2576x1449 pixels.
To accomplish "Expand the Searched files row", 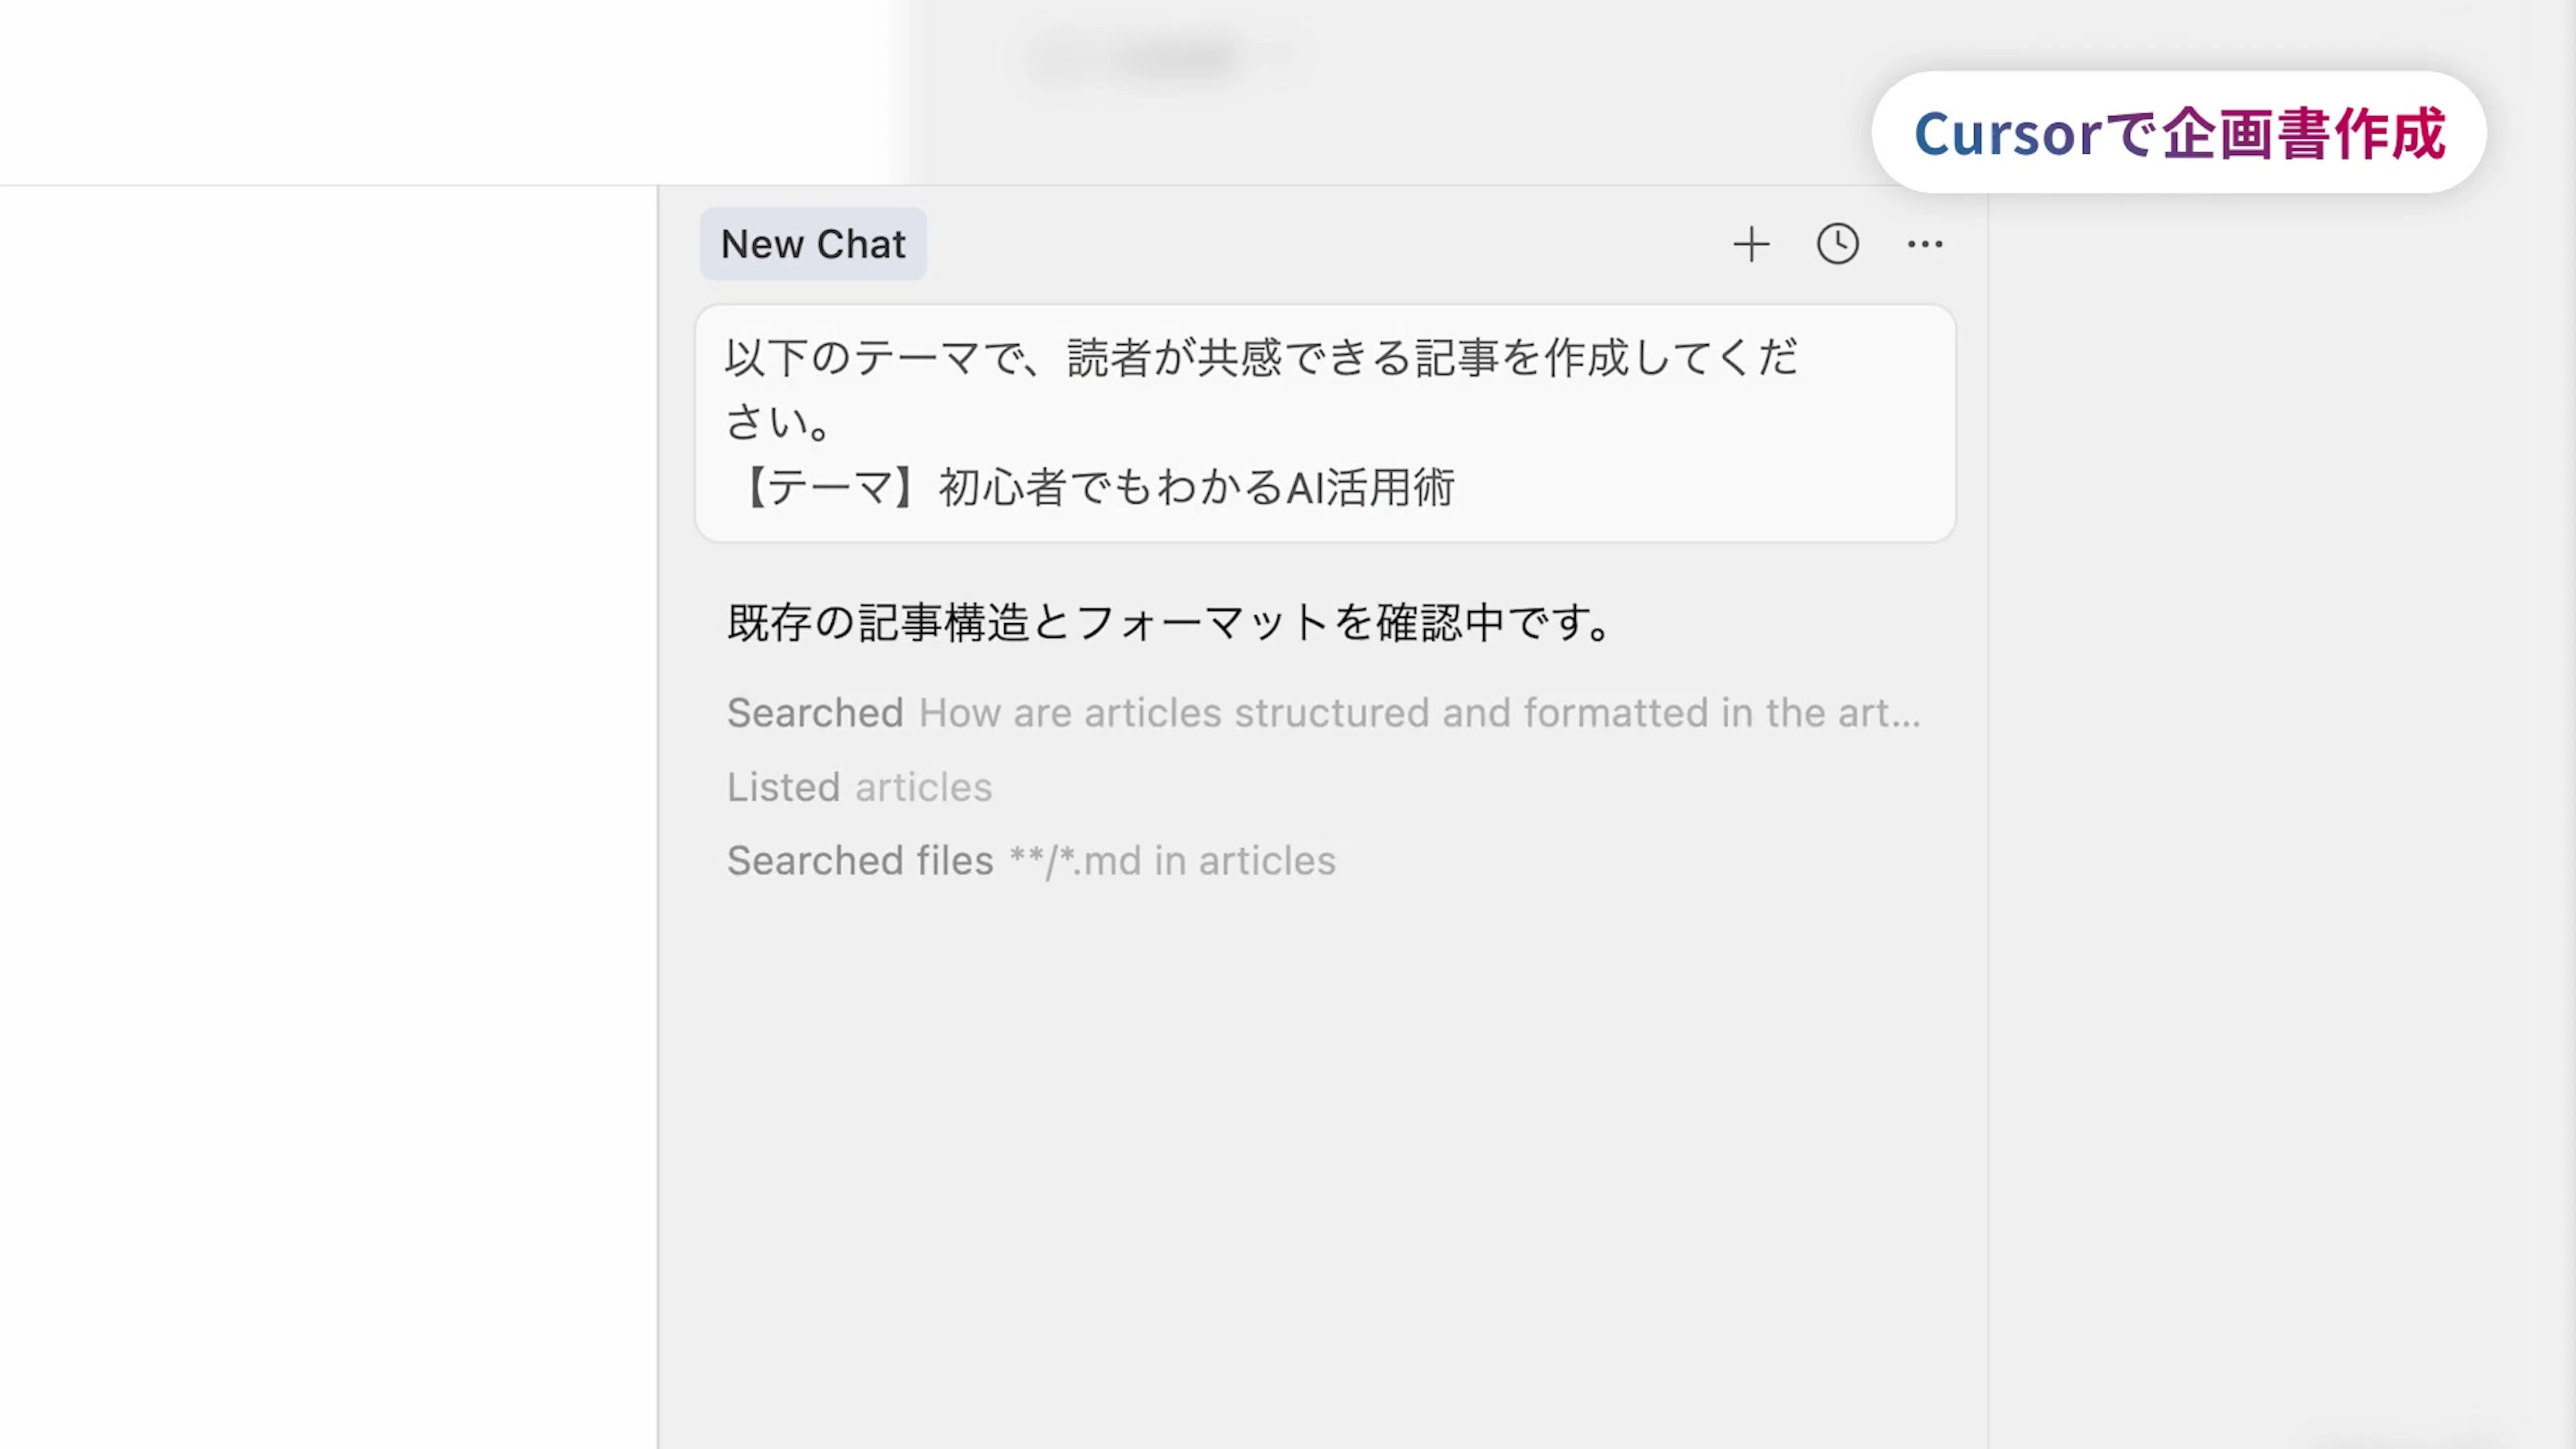I will pyautogui.click(x=859, y=861).
